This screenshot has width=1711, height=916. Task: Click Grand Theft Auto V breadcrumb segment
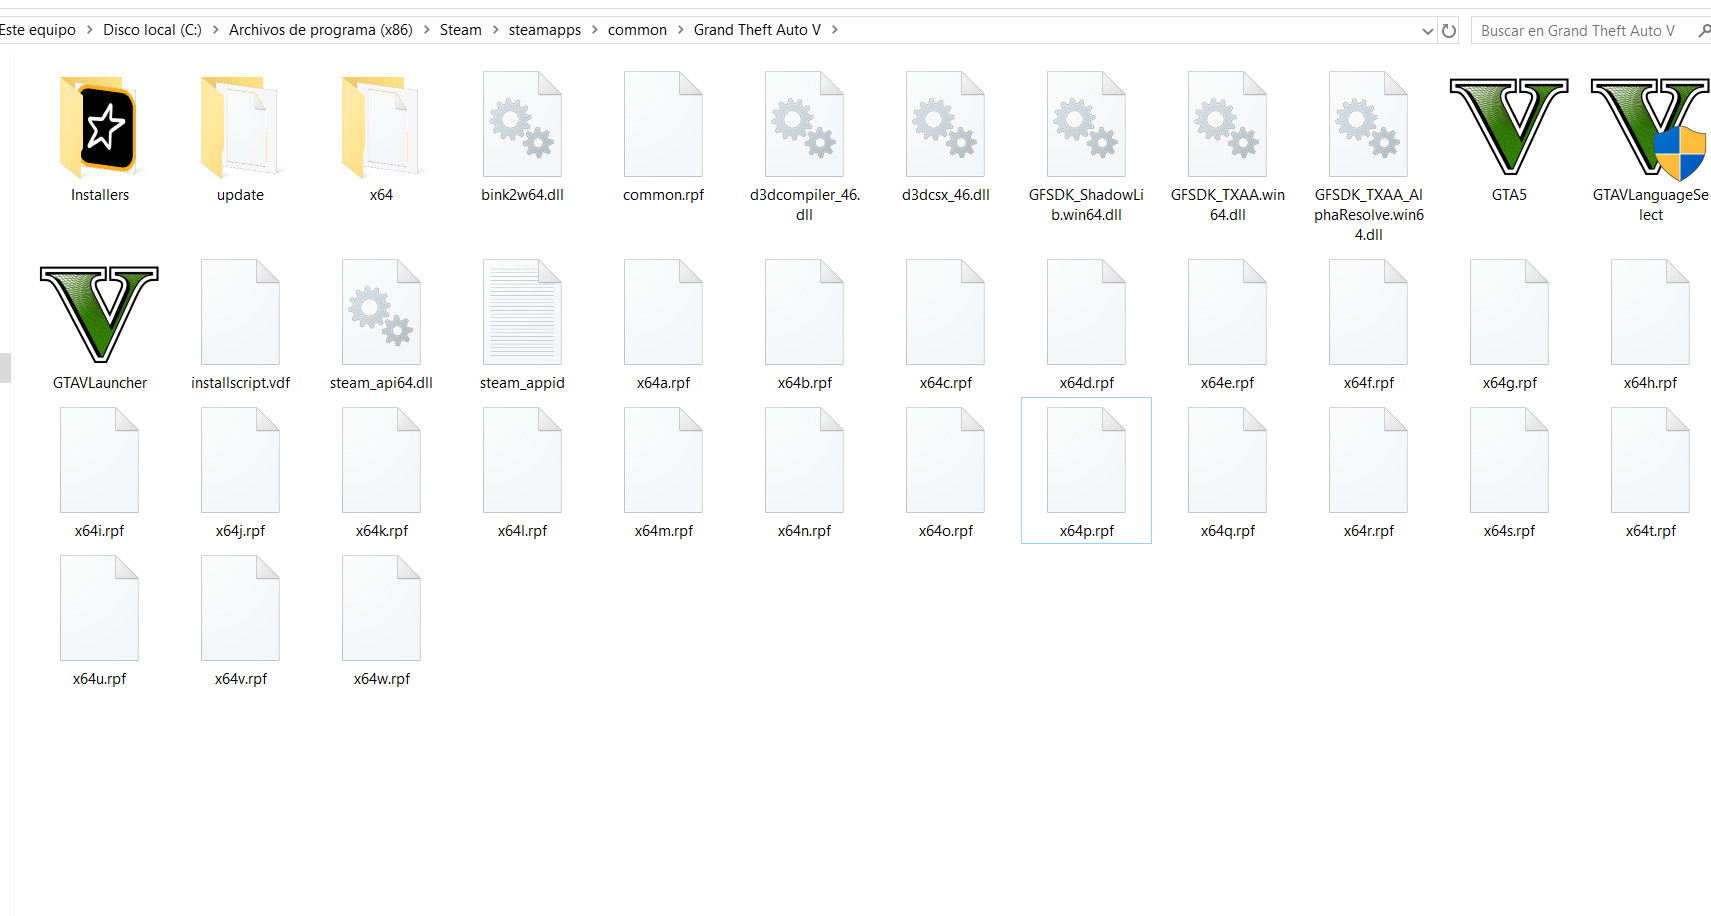[x=757, y=30]
